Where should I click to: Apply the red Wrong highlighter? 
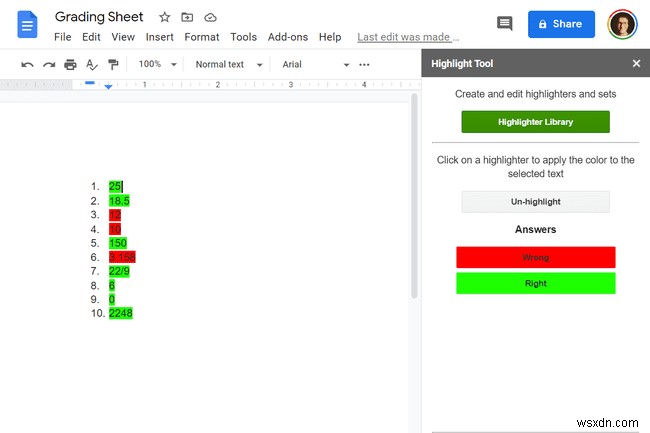click(x=536, y=257)
